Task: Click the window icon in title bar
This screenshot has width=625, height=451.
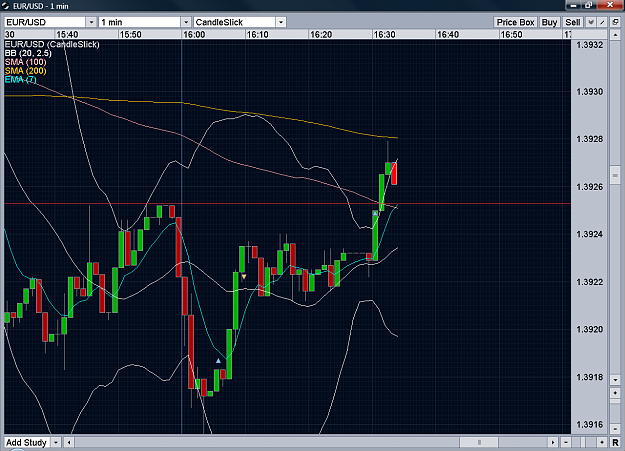Action: coord(5,6)
